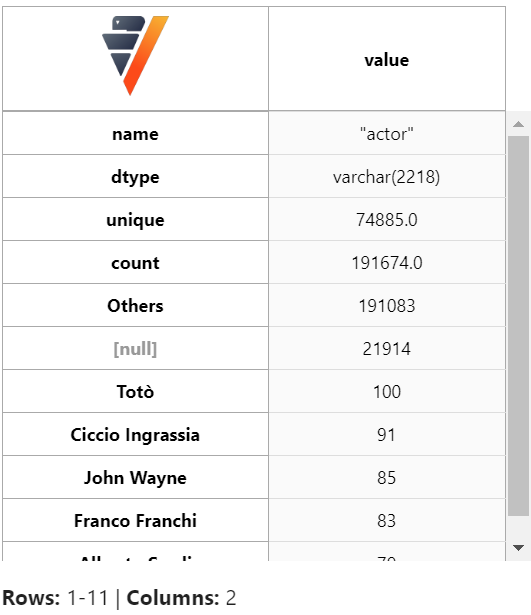Click the 'dtype' row label

click(x=135, y=176)
